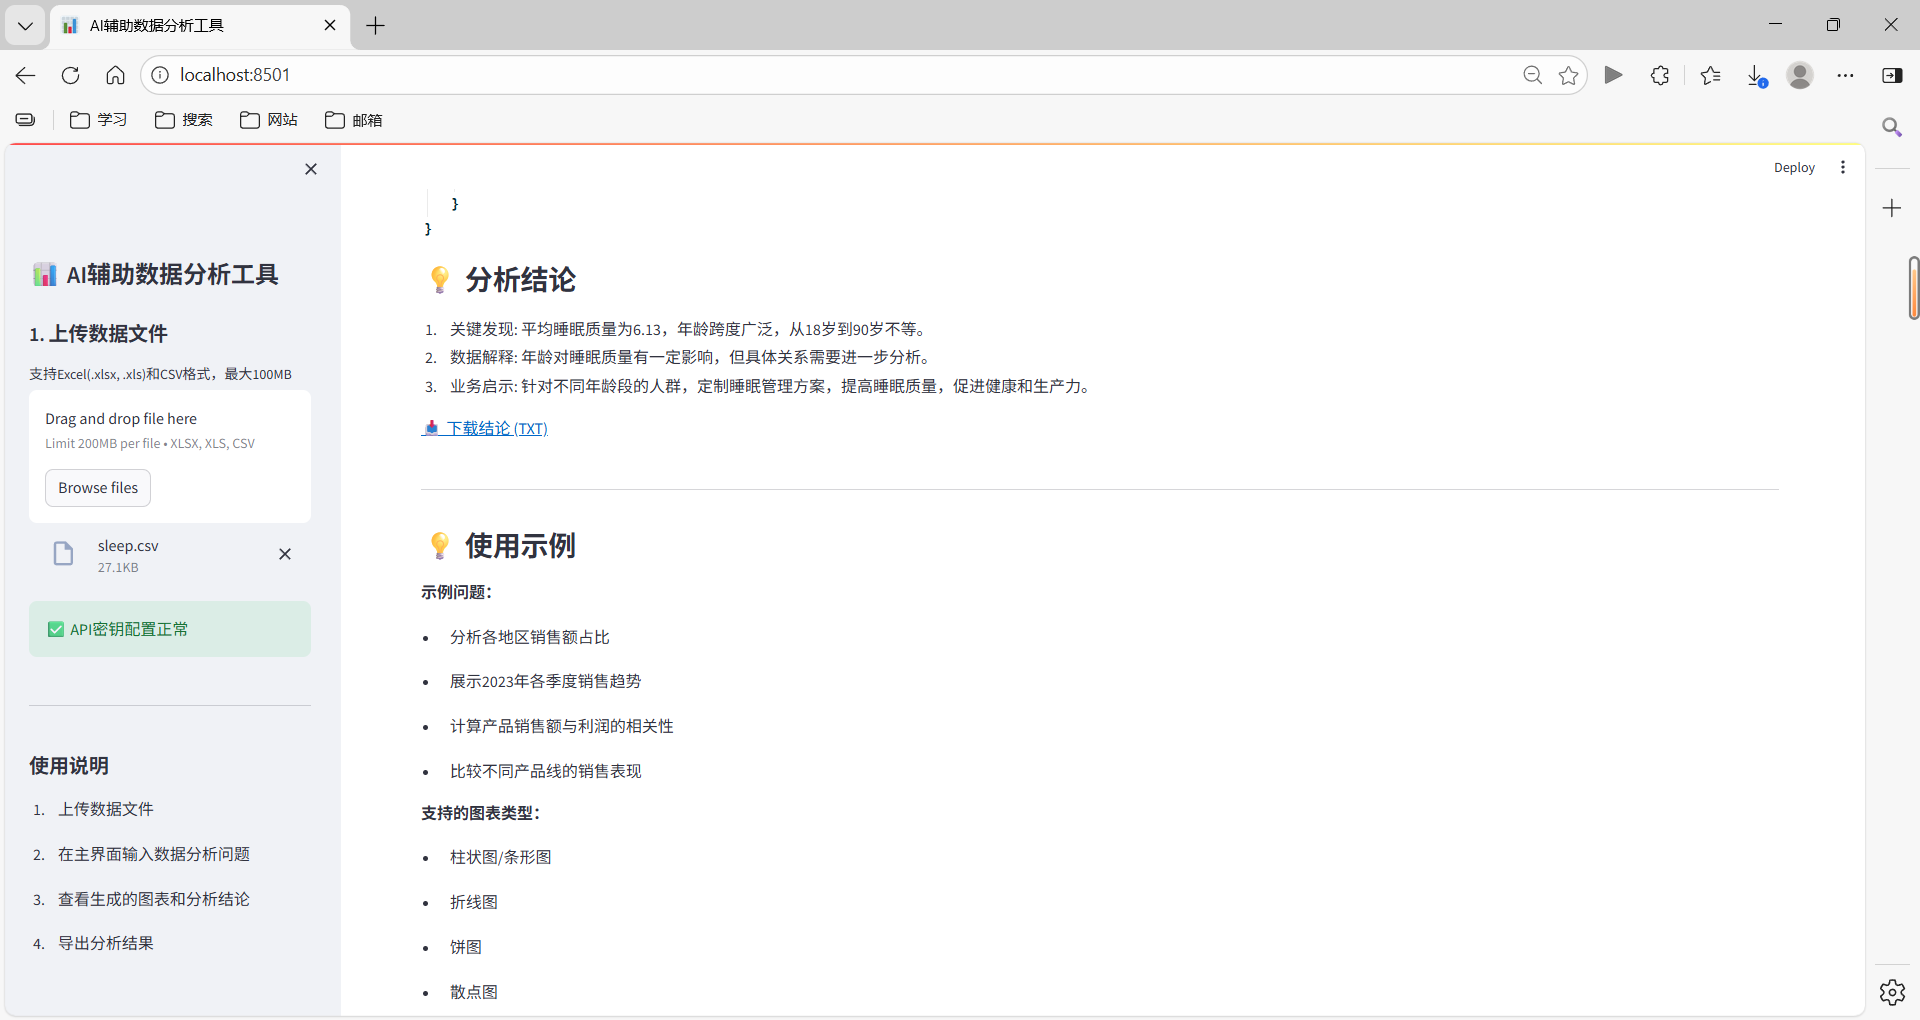Close the AI辅助数据分析工具 tab

pyautogui.click(x=330, y=26)
